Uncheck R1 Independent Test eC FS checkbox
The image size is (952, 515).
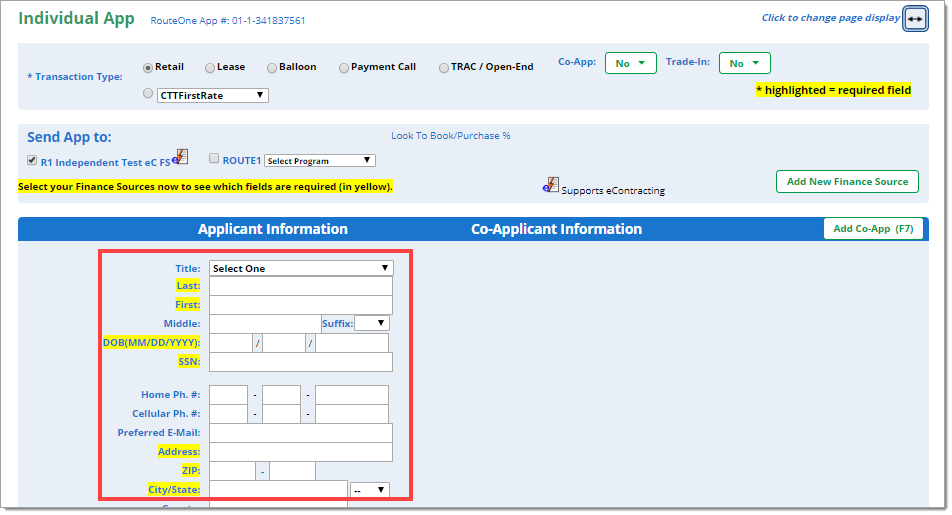(32, 160)
